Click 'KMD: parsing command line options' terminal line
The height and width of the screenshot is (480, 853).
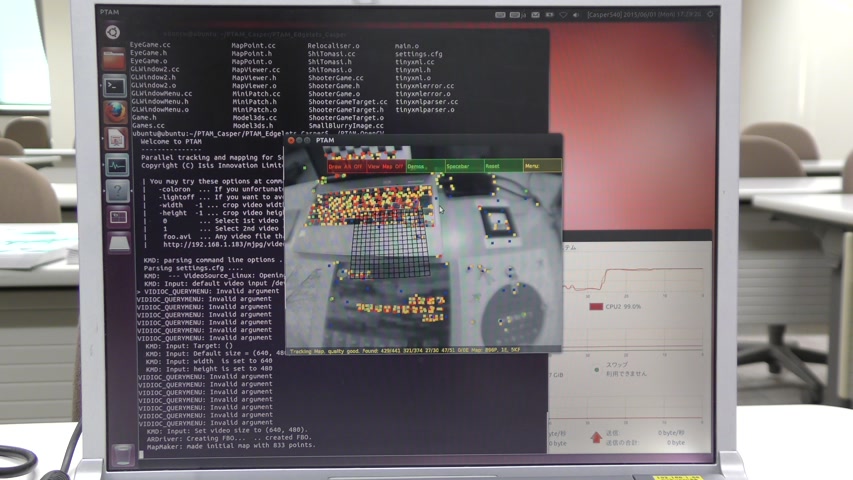point(213,260)
